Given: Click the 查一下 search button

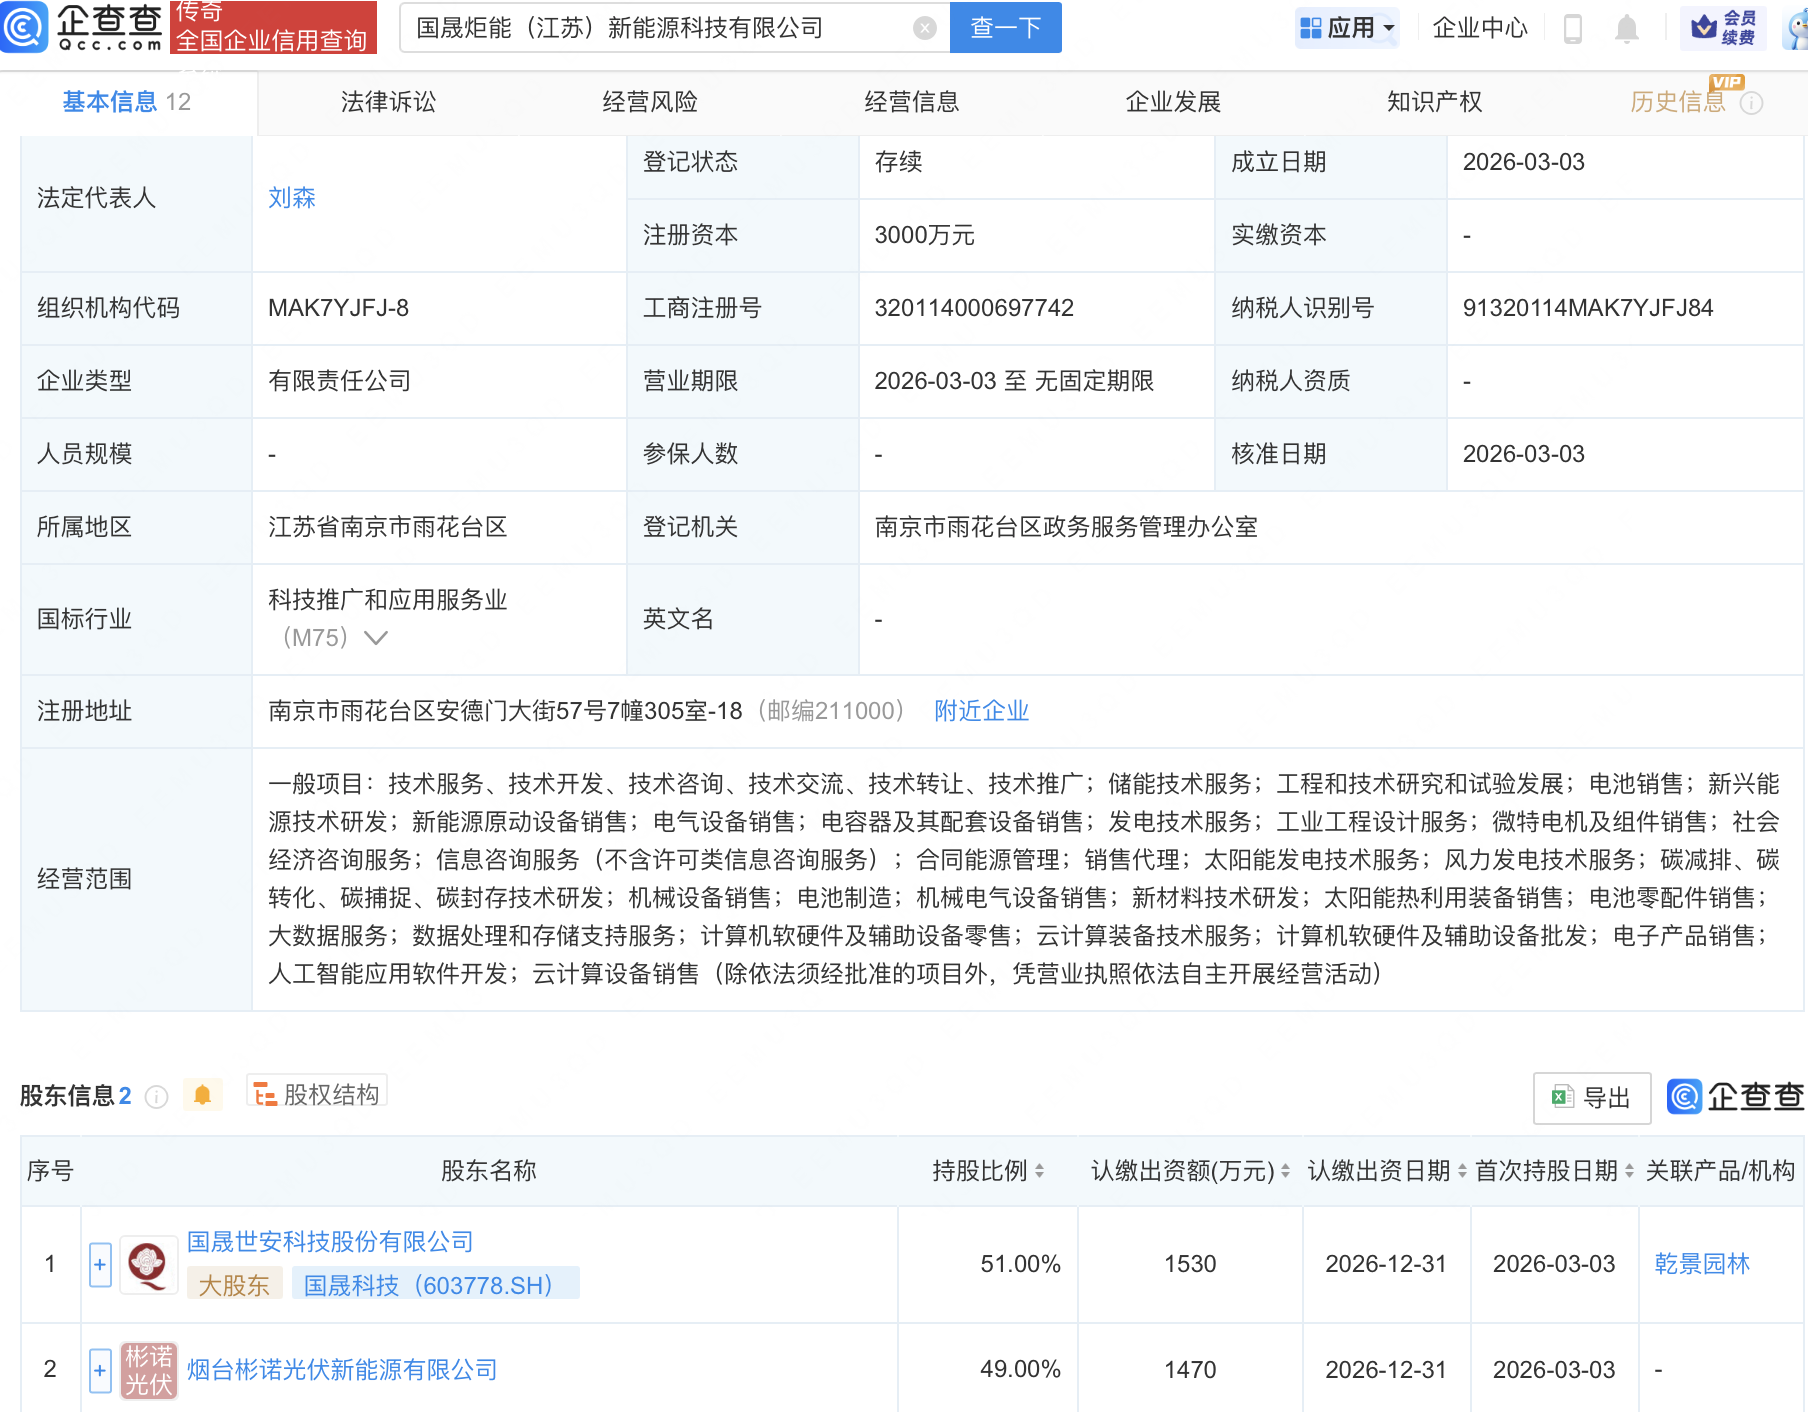Looking at the screenshot, I should coord(1004,27).
